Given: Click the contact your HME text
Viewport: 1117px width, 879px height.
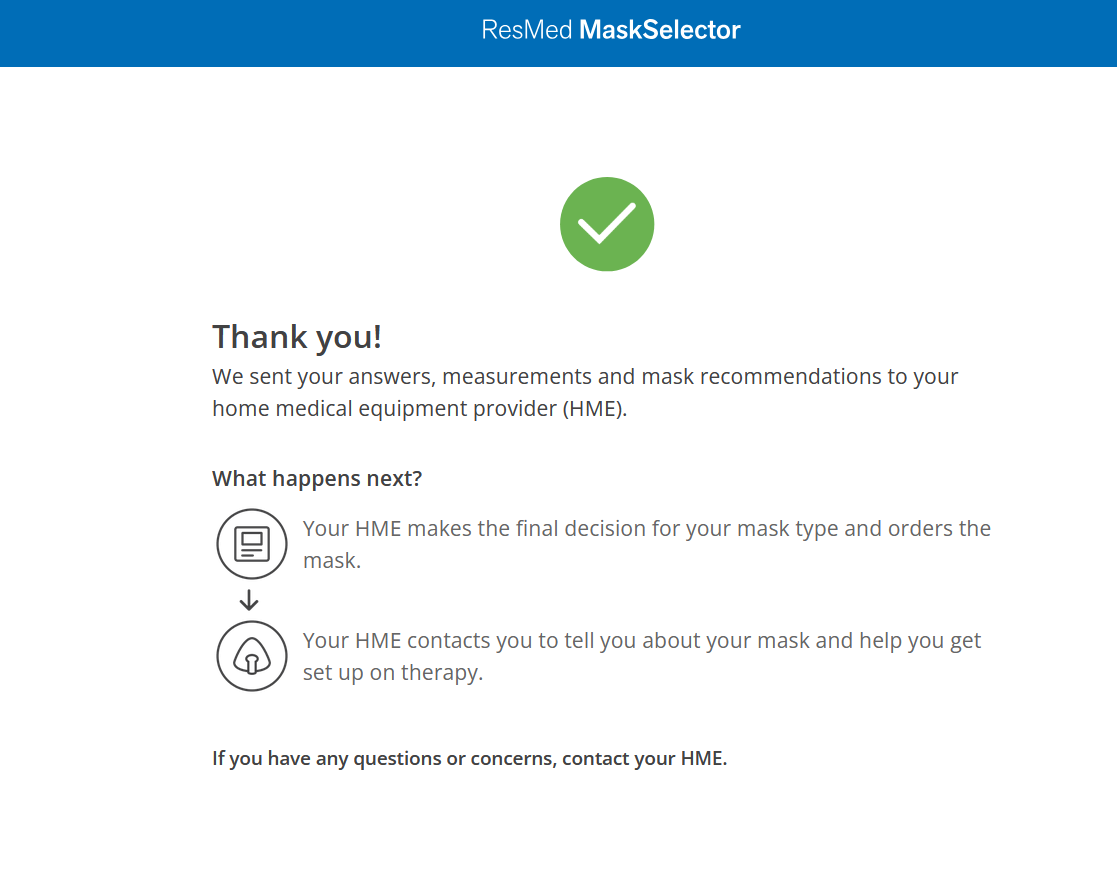Looking at the screenshot, I should [x=469, y=758].
